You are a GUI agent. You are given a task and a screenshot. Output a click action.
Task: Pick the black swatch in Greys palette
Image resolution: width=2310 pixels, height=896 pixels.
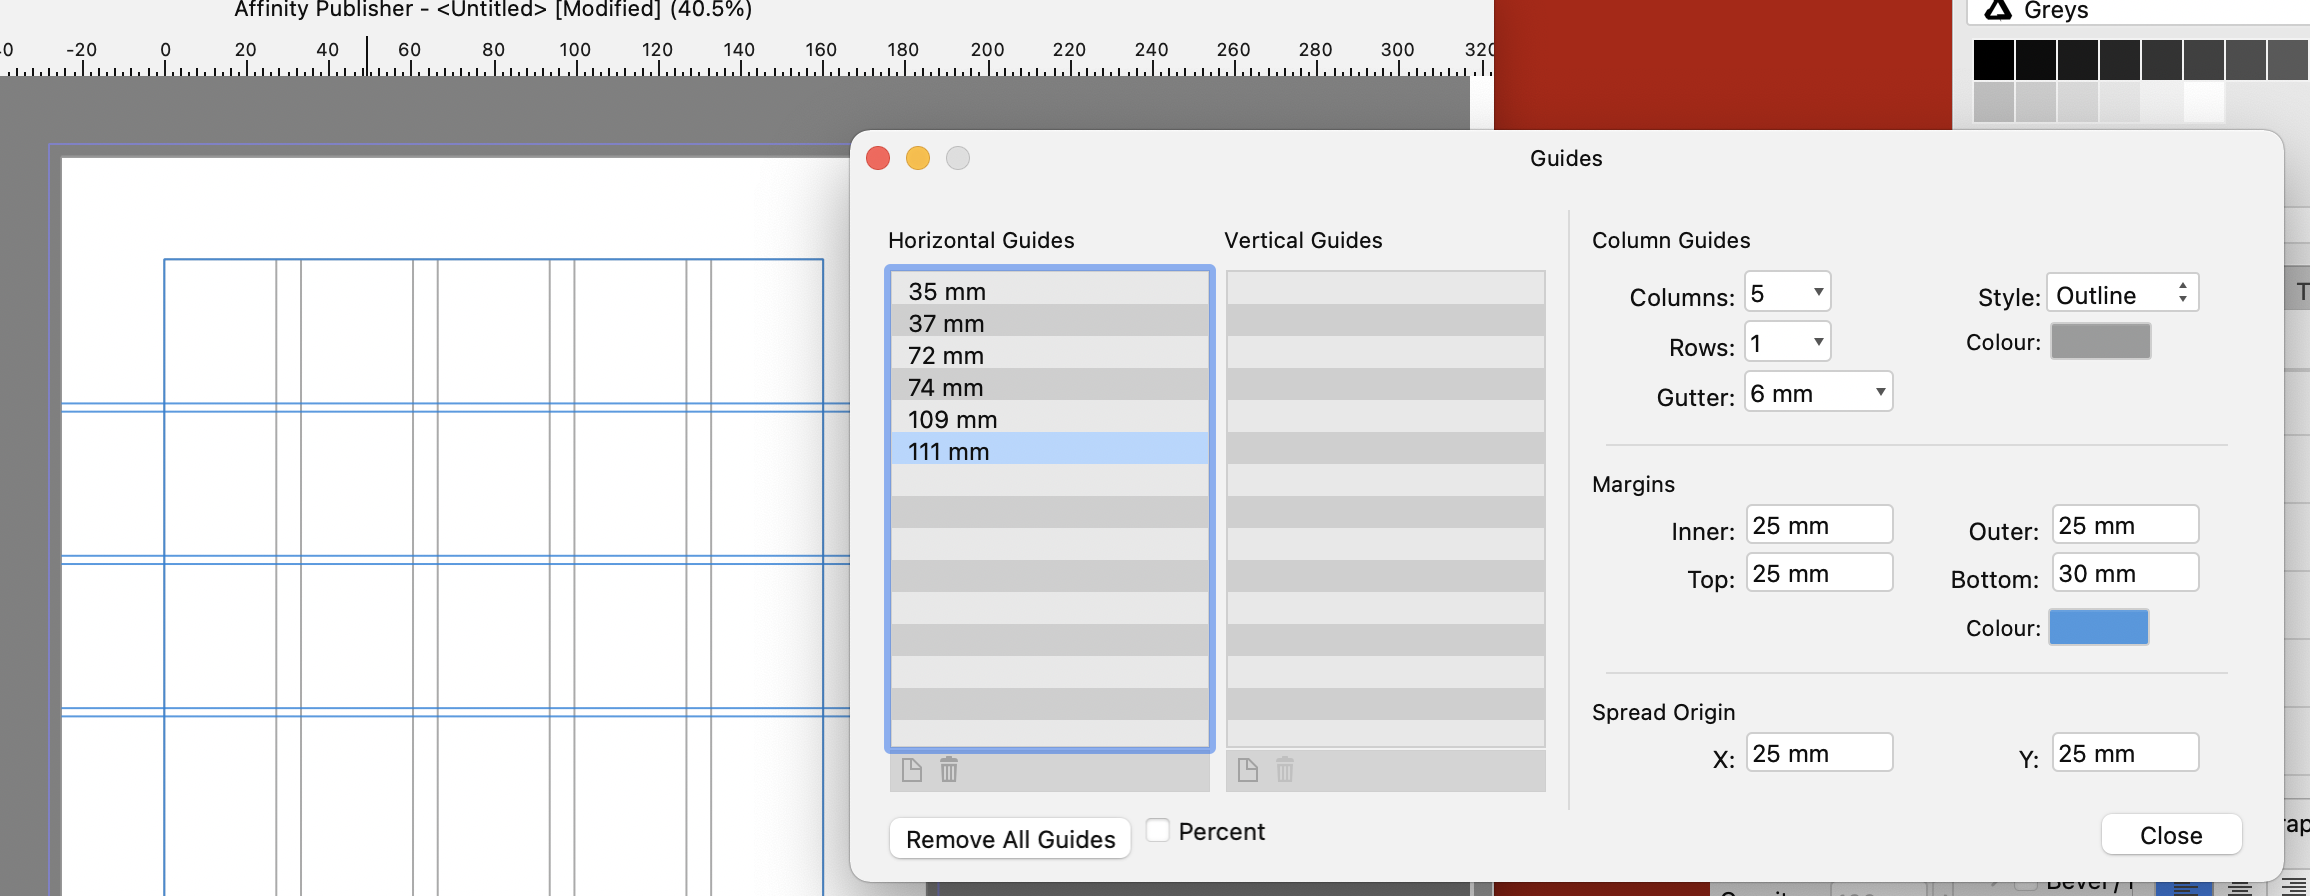coord(1993,60)
